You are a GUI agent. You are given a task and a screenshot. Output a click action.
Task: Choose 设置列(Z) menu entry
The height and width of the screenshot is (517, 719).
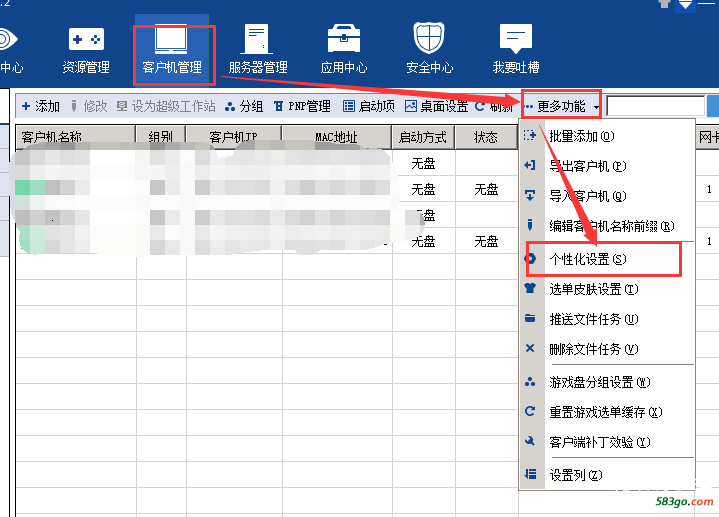point(608,475)
